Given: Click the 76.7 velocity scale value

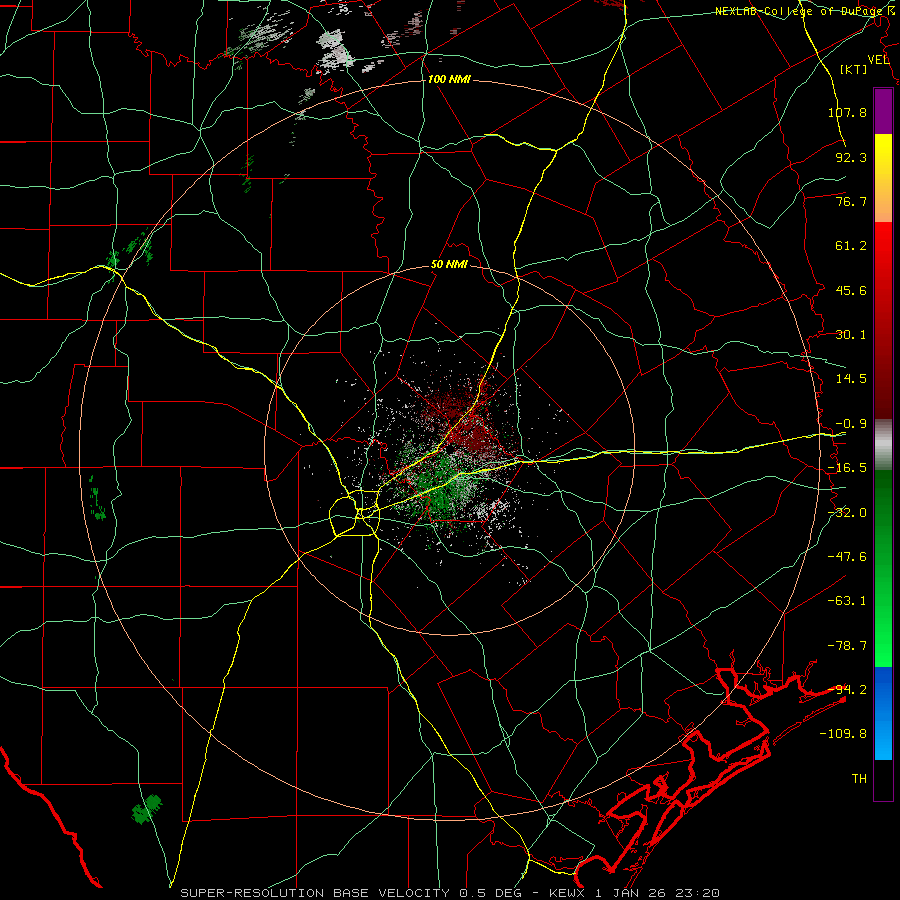Looking at the screenshot, I should click(851, 201).
